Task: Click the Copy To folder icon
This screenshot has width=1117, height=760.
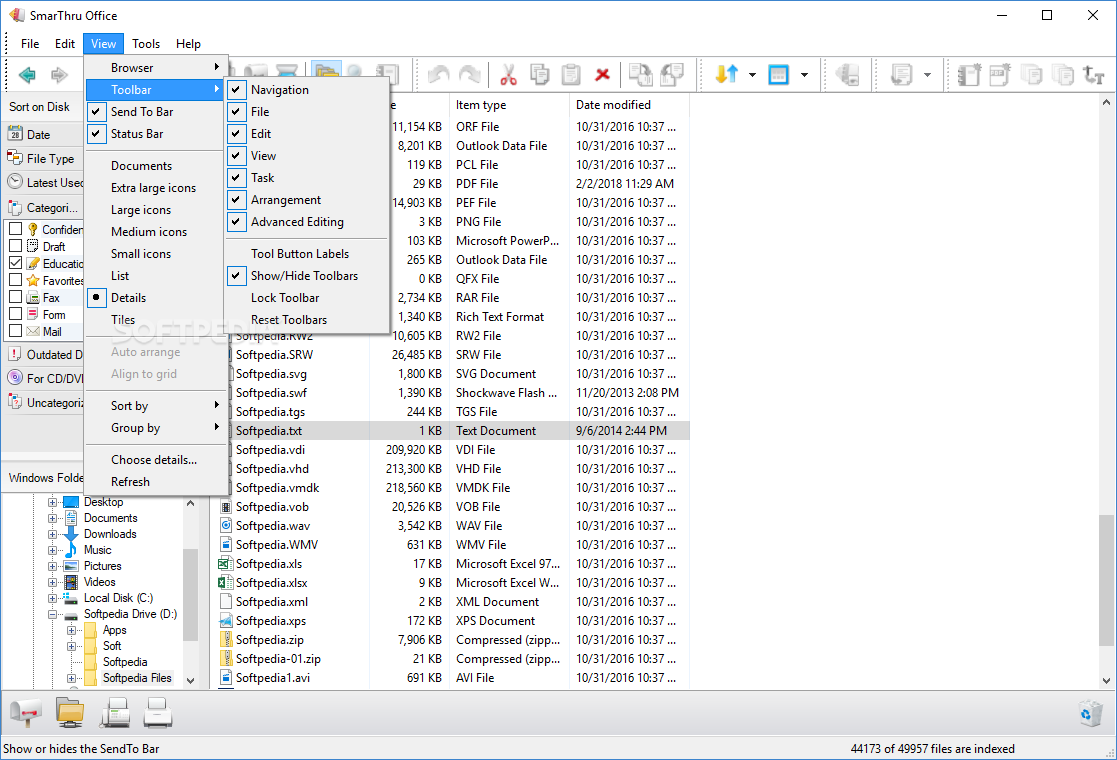Action: pos(640,74)
